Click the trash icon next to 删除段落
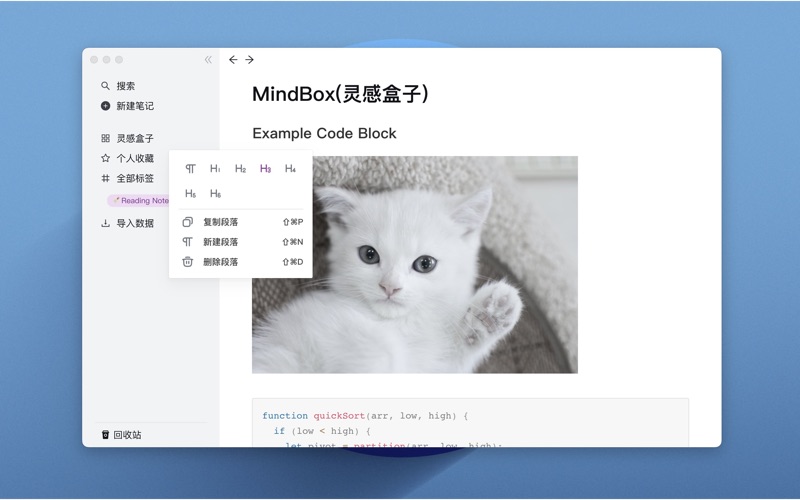This screenshot has width=800, height=500. click(x=188, y=262)
